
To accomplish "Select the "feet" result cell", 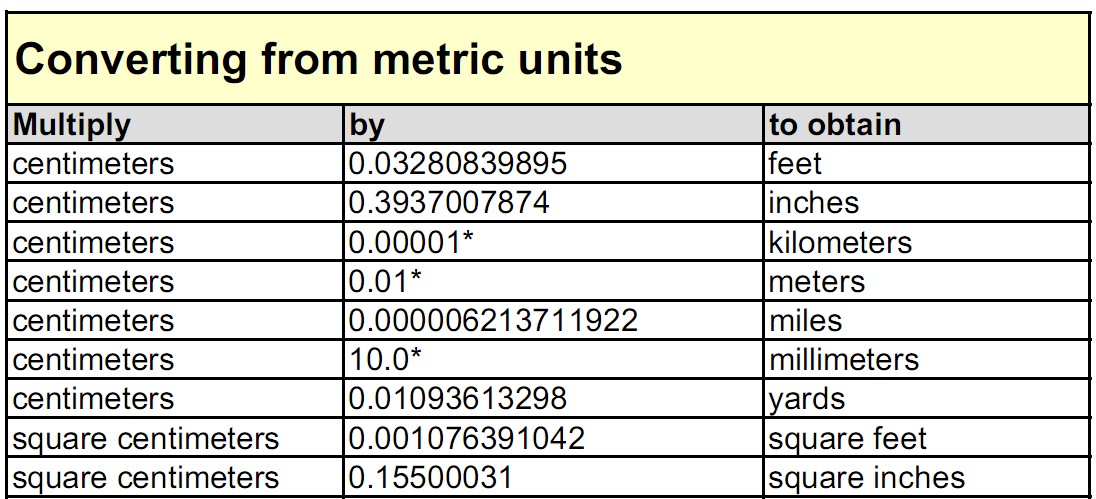I will coord(795,163).
